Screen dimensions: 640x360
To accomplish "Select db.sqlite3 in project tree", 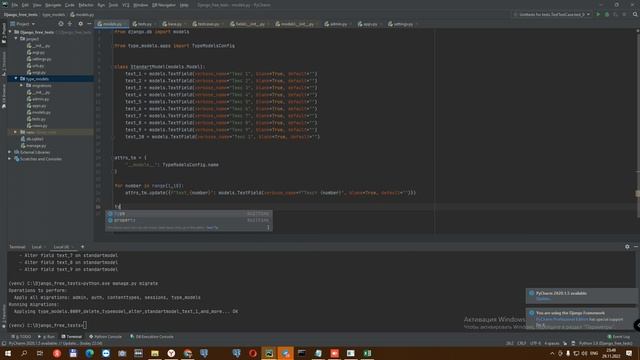I will point(32,139).
